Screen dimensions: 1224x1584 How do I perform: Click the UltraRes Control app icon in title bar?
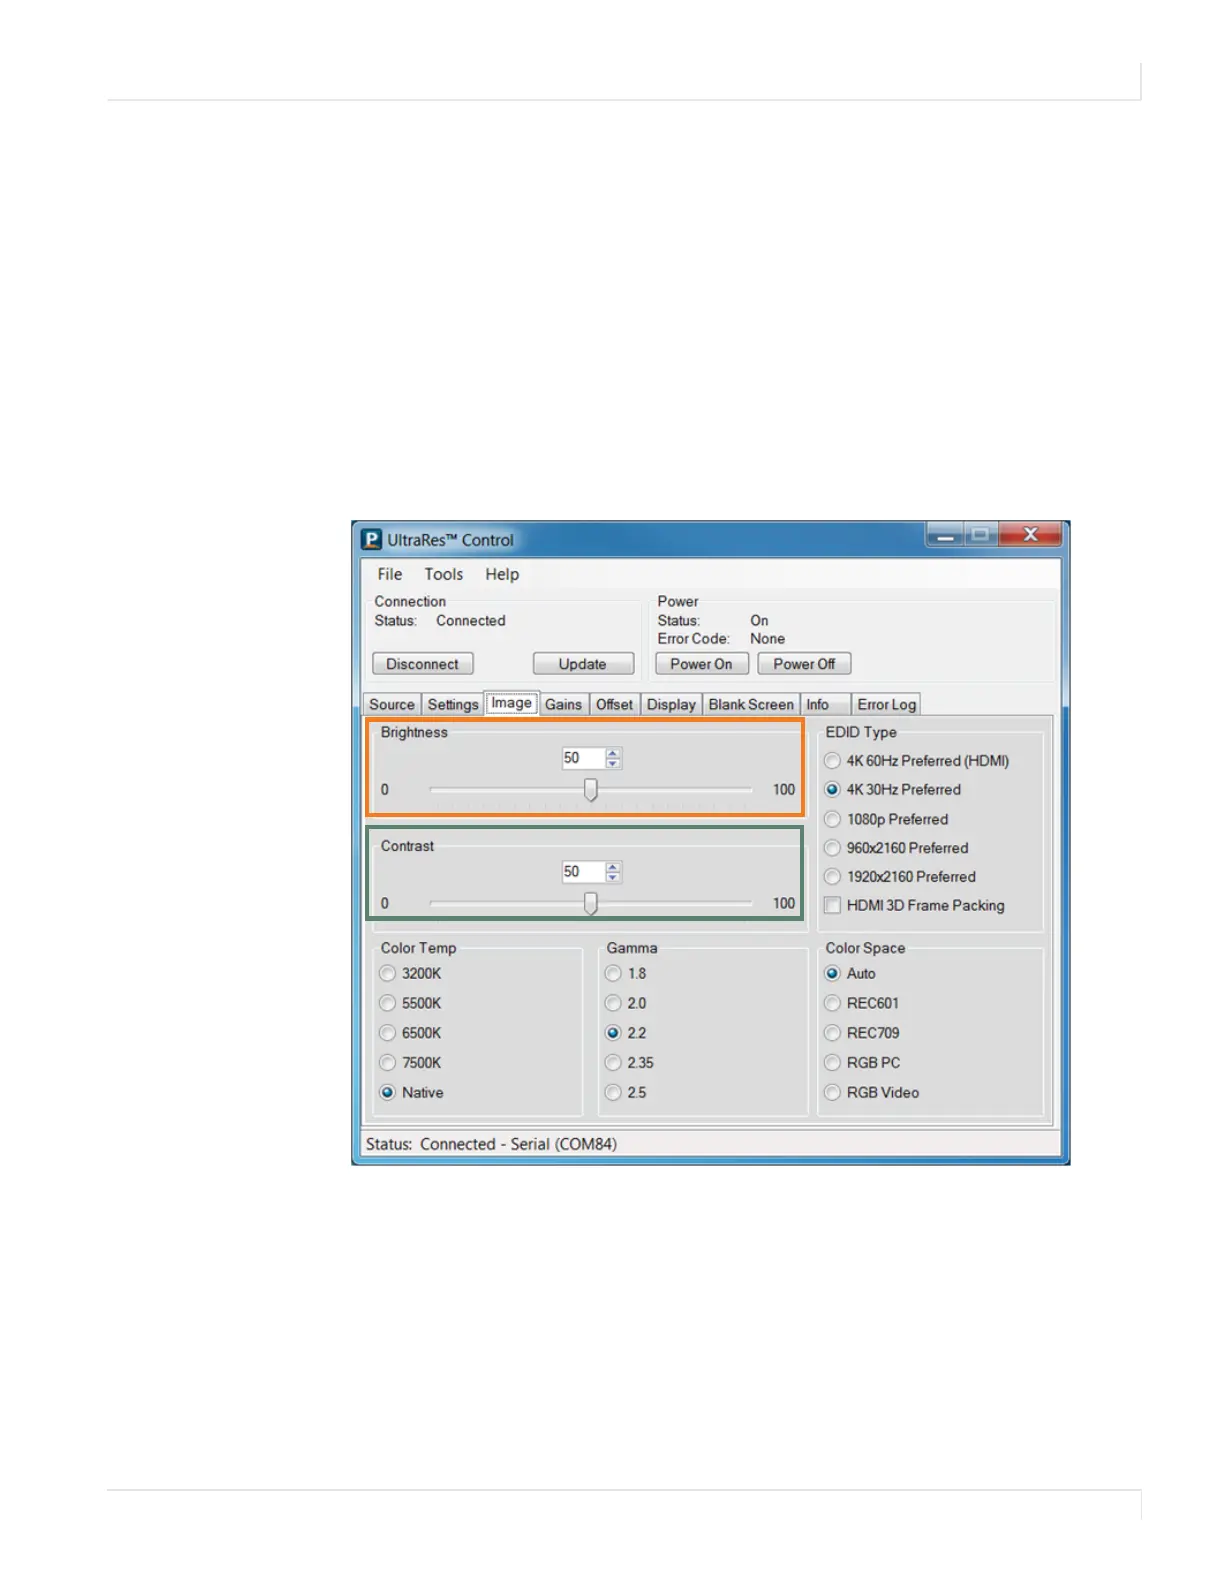(x=371, y=540)
